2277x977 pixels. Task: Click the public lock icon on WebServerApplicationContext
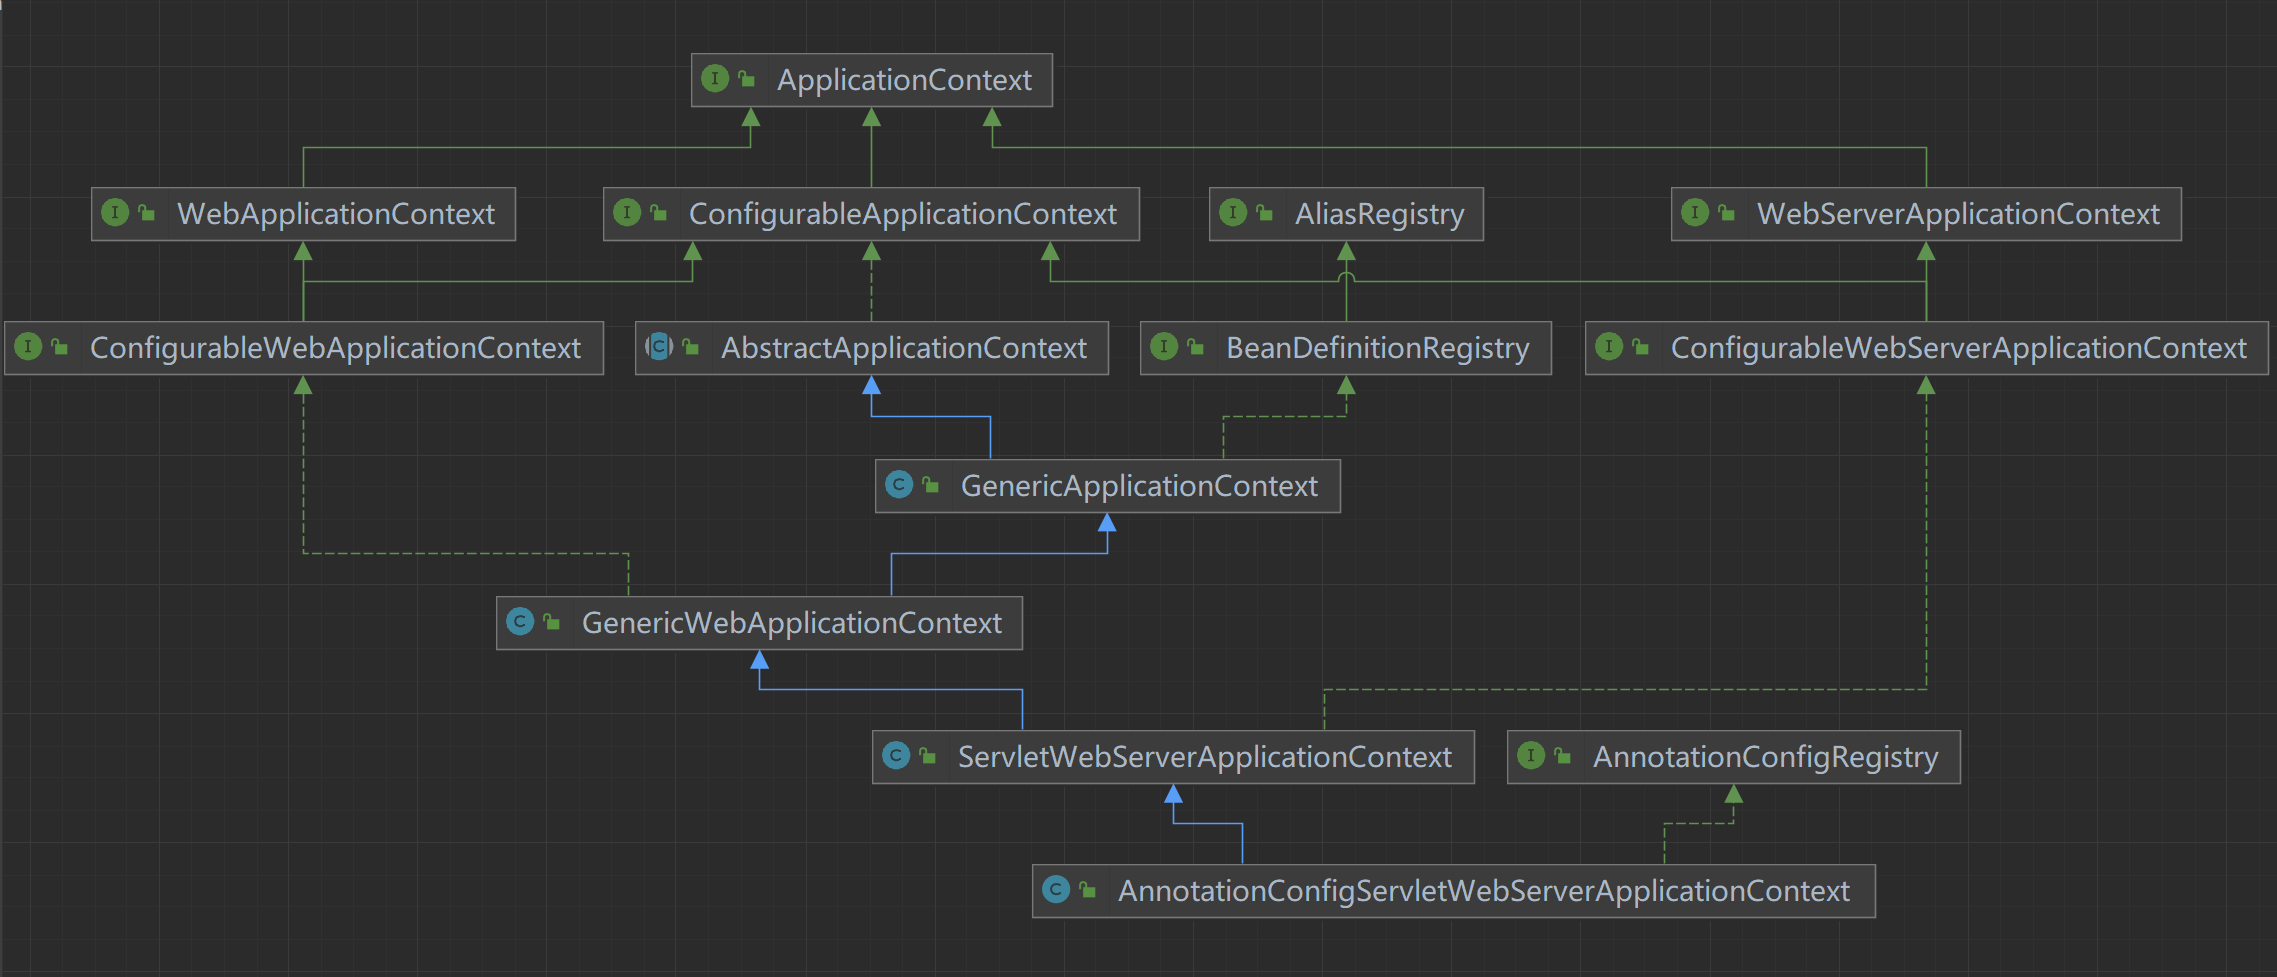pyautogui.click(x=1726, y=213)
